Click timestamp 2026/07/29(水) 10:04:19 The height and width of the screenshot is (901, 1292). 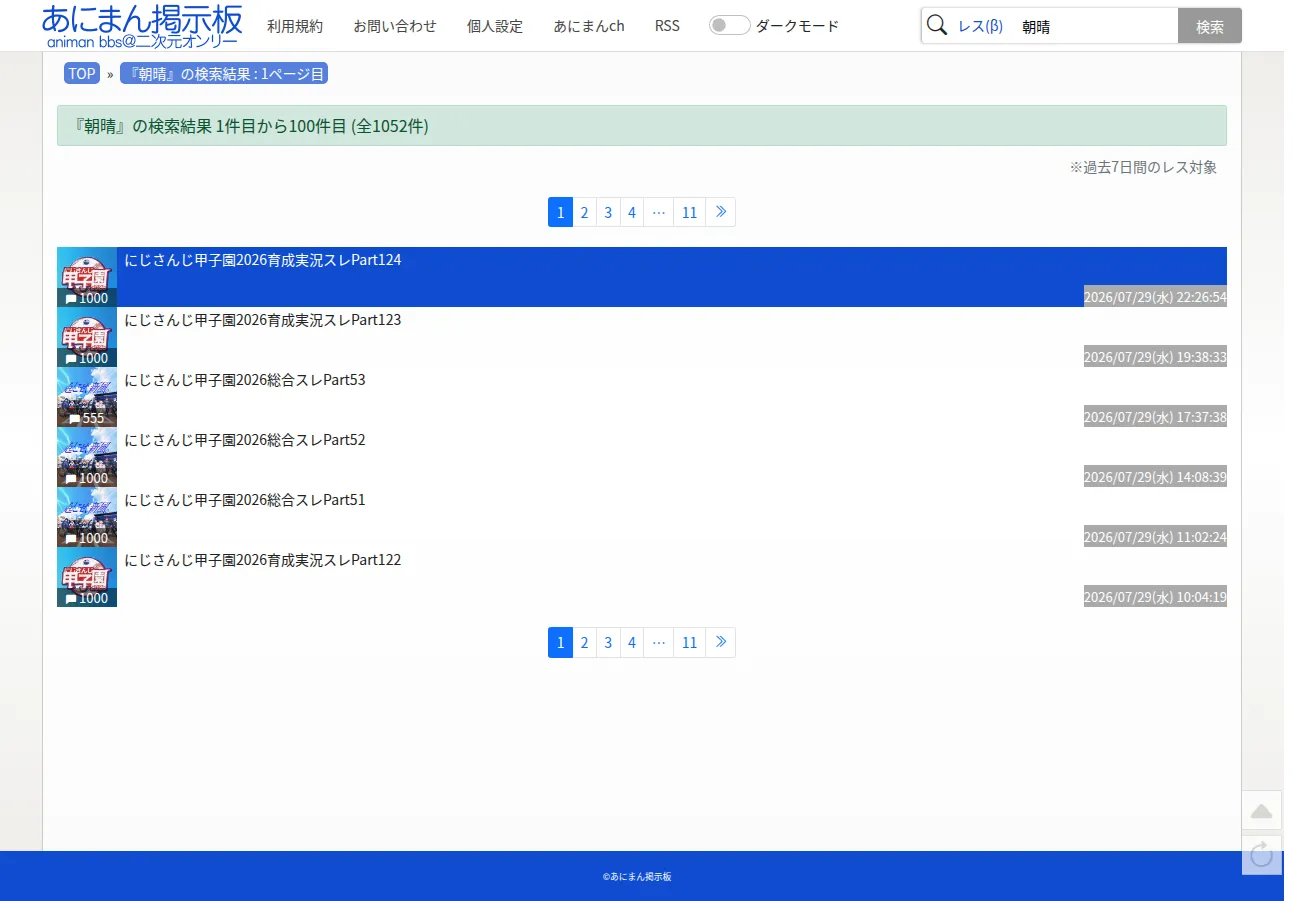click(x=1155, y=597)
